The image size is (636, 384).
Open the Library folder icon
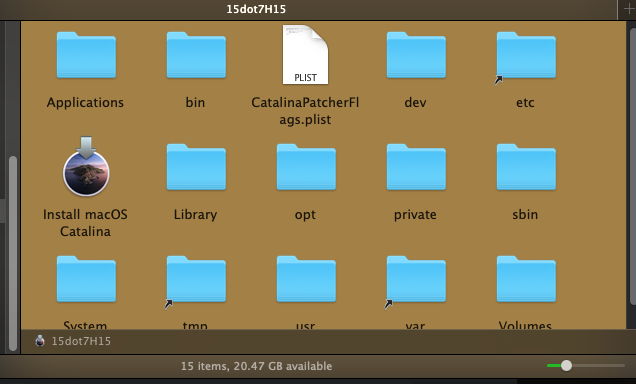pos(196,167)
